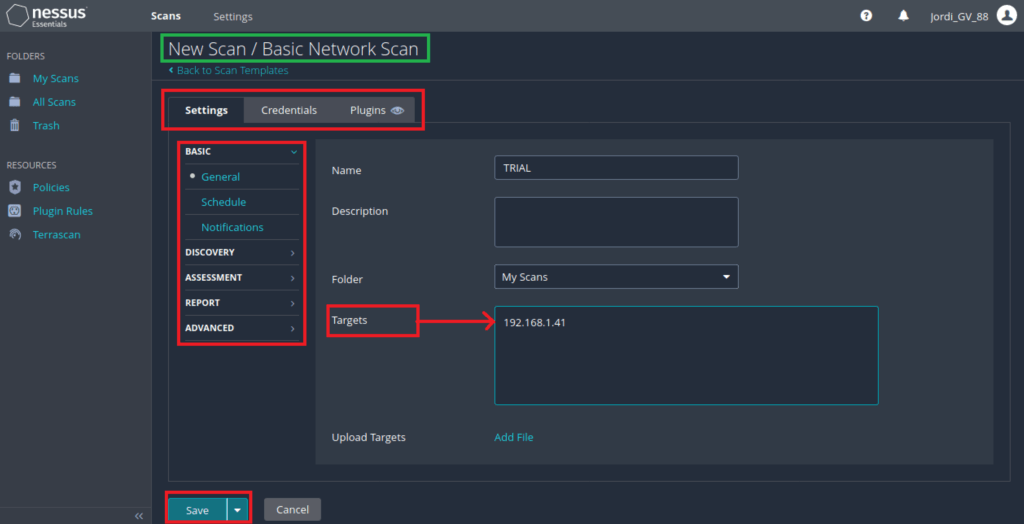Image resolution: width=1024 pixels, height=524 pixels.
Task: Collapse the BASIC section chevron
Action: pos(294,152)
